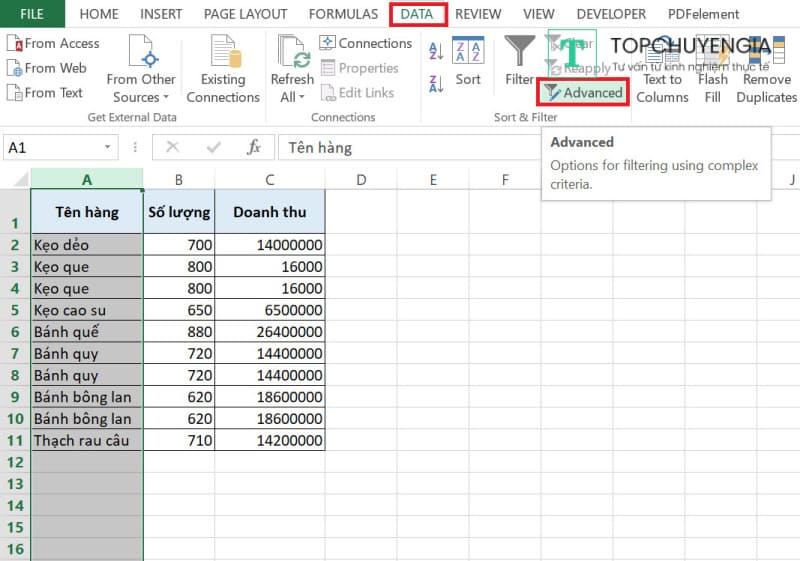Screen dimensions: 800x561
Task: Click the From Text import icon
Action: click(x=15, y=93)
